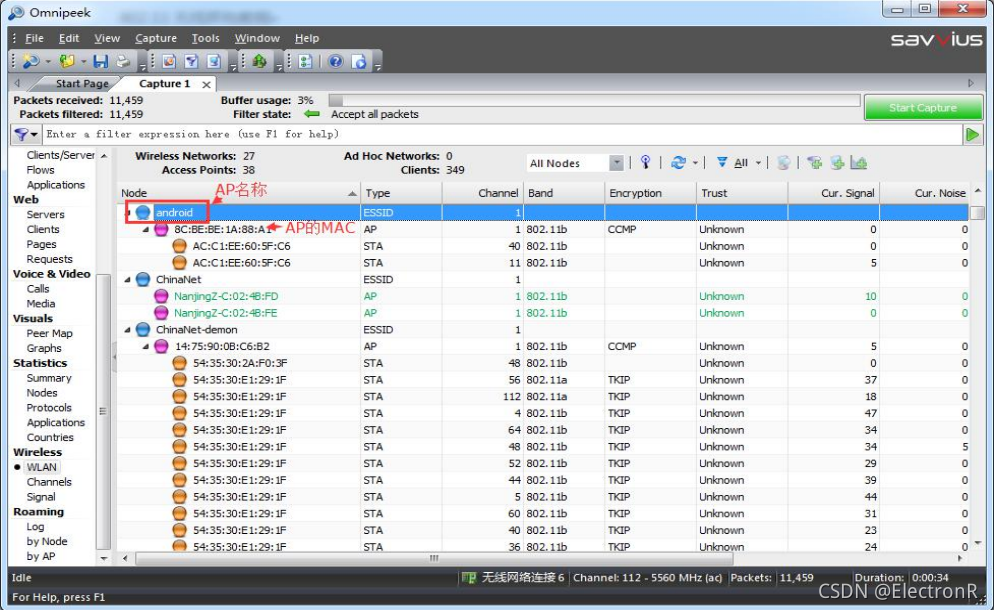Click the green apply-filter arrow button
Image resolution: width=994 pixels, height=610 pixels.
click(972, 134)
